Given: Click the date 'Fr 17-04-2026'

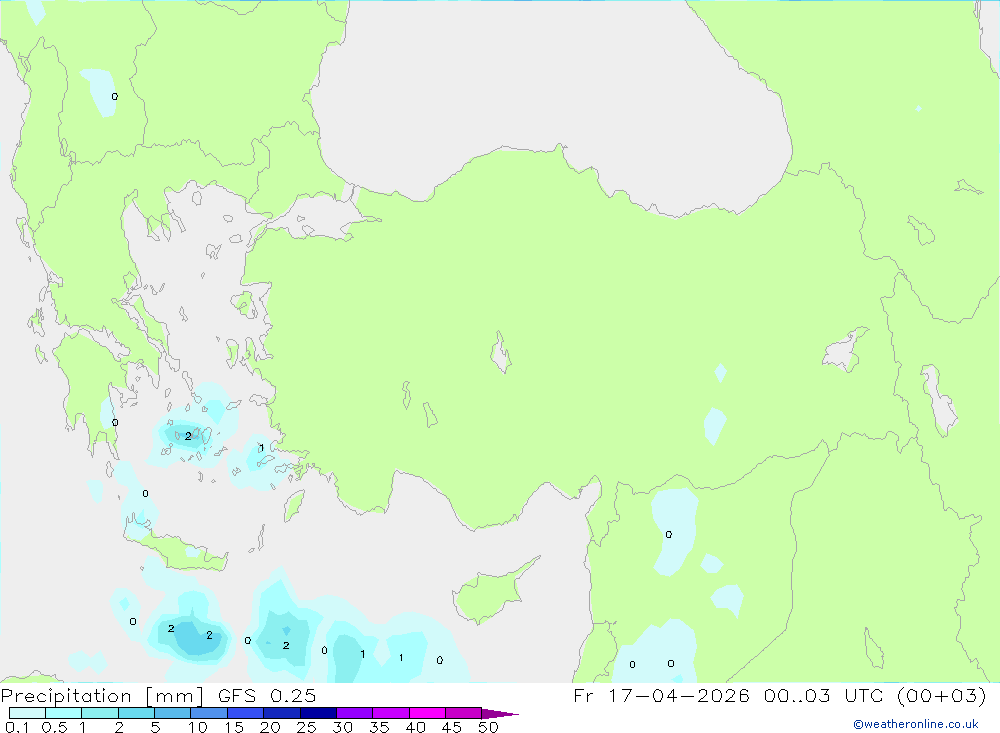Looking at the screenshot, I should pyautogui.click(x=661, y=695).
